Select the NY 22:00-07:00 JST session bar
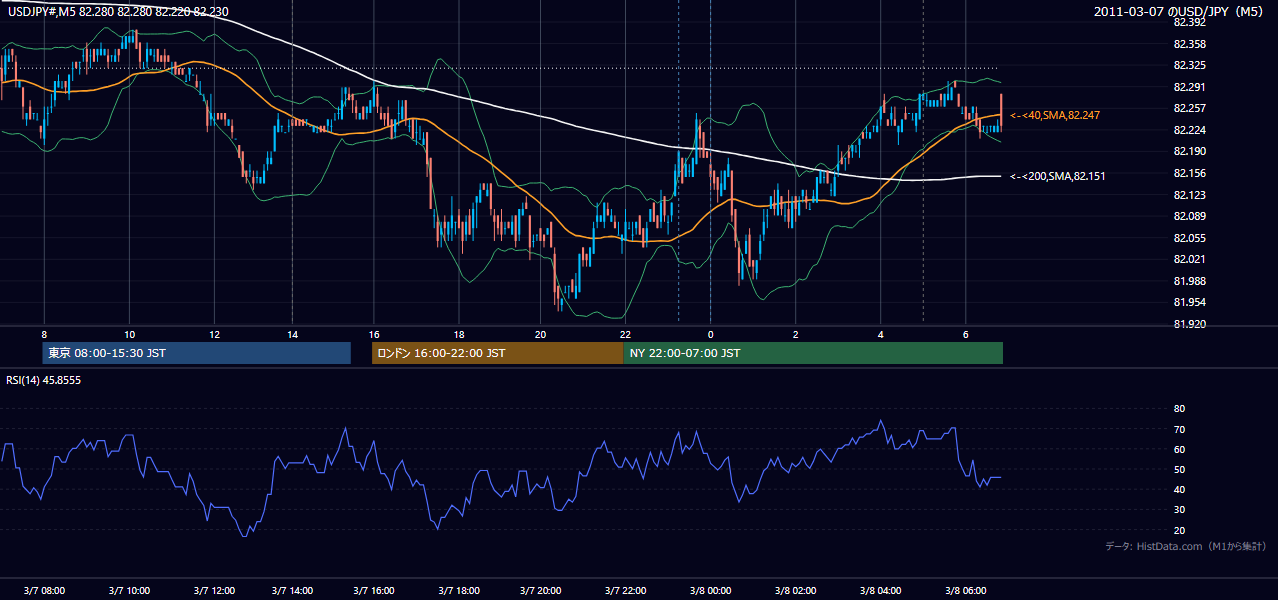Screen dimensions: 1278x600 (x=813, y=353)
